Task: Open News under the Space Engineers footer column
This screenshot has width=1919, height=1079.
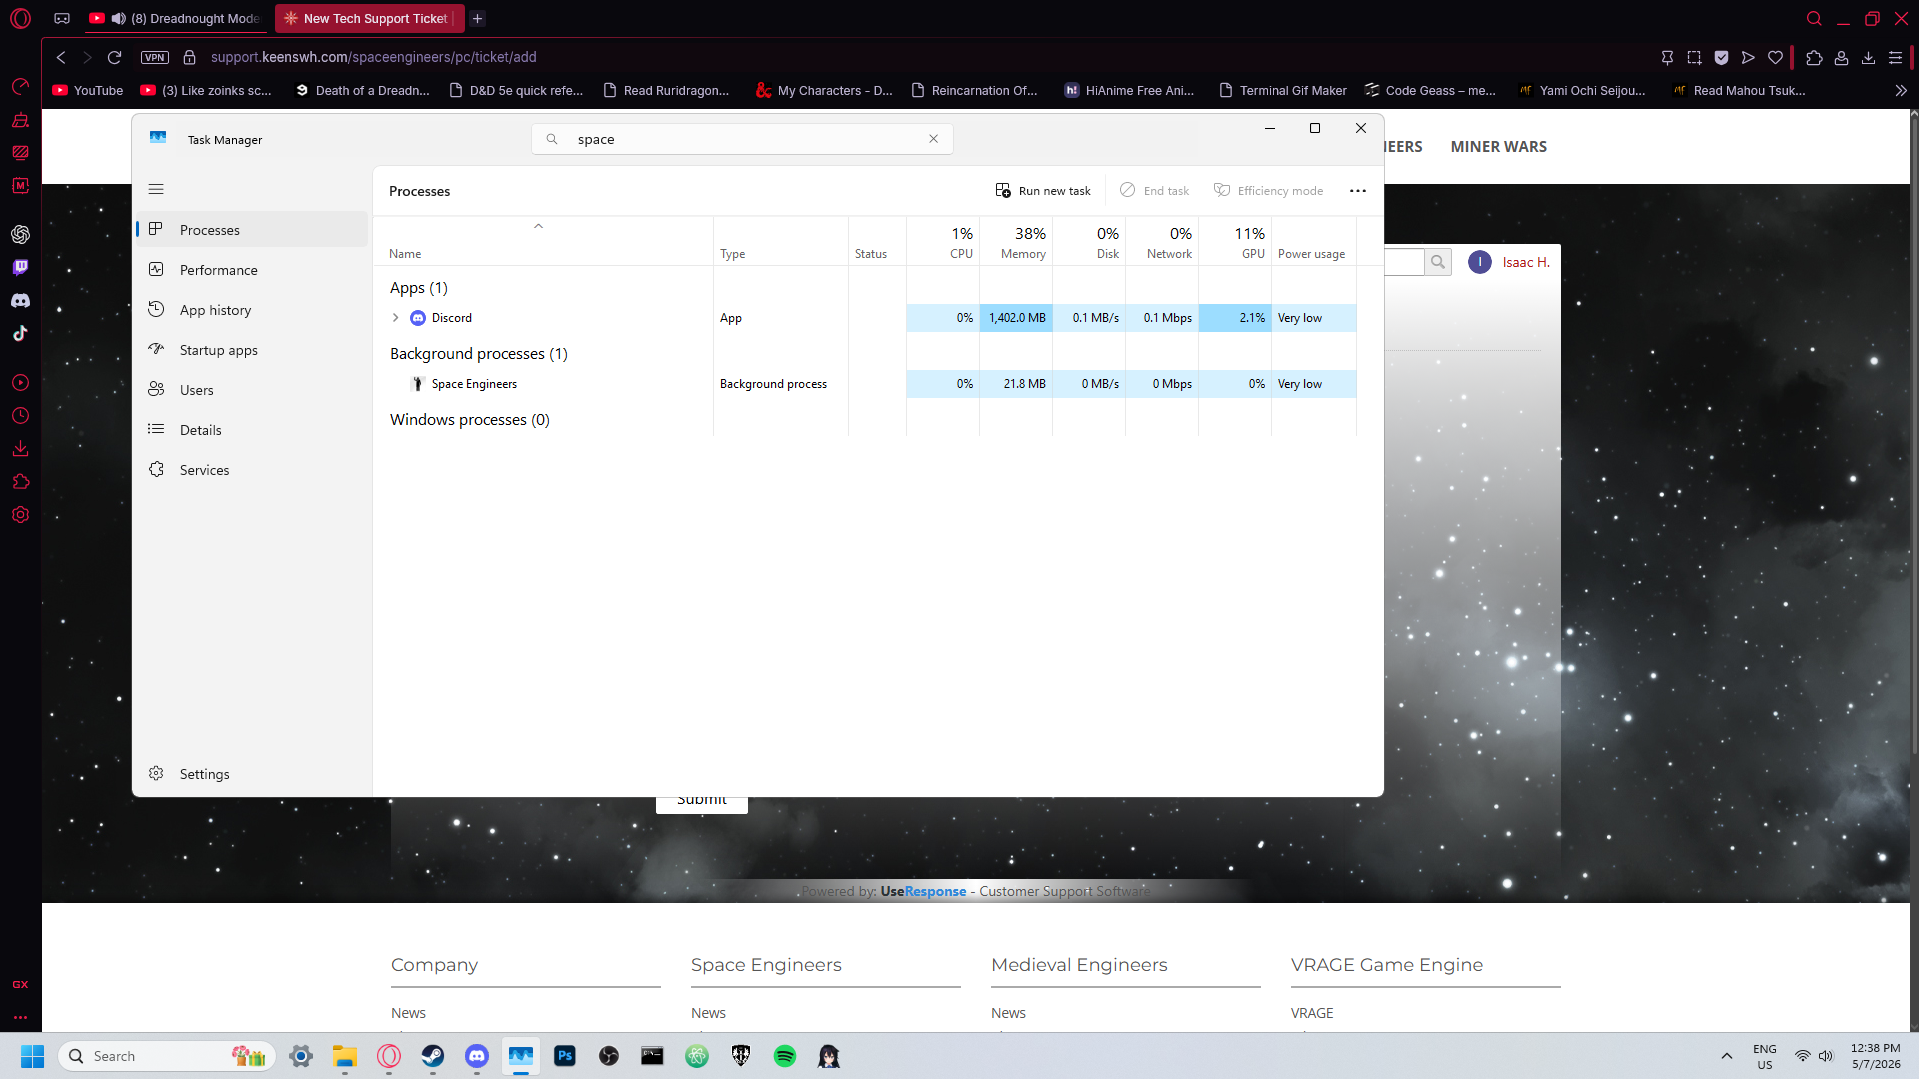Action: [x=708, y=1013]
